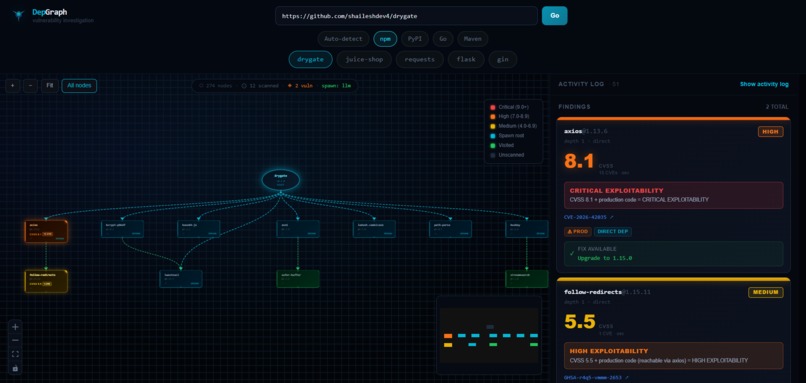Click the 2 vuln indicator
This screenshot has width=806, height=383.
(x=300, y=86)
